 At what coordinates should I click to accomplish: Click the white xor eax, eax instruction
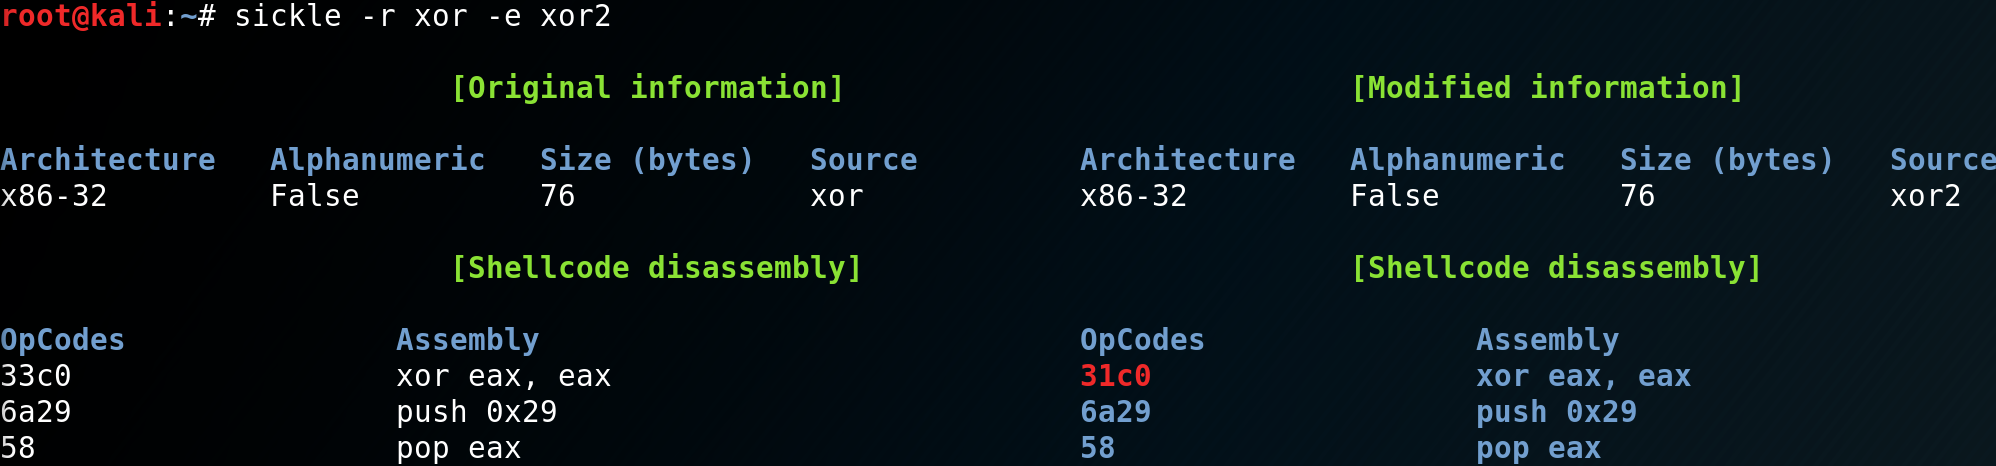[x=503, y=376]
